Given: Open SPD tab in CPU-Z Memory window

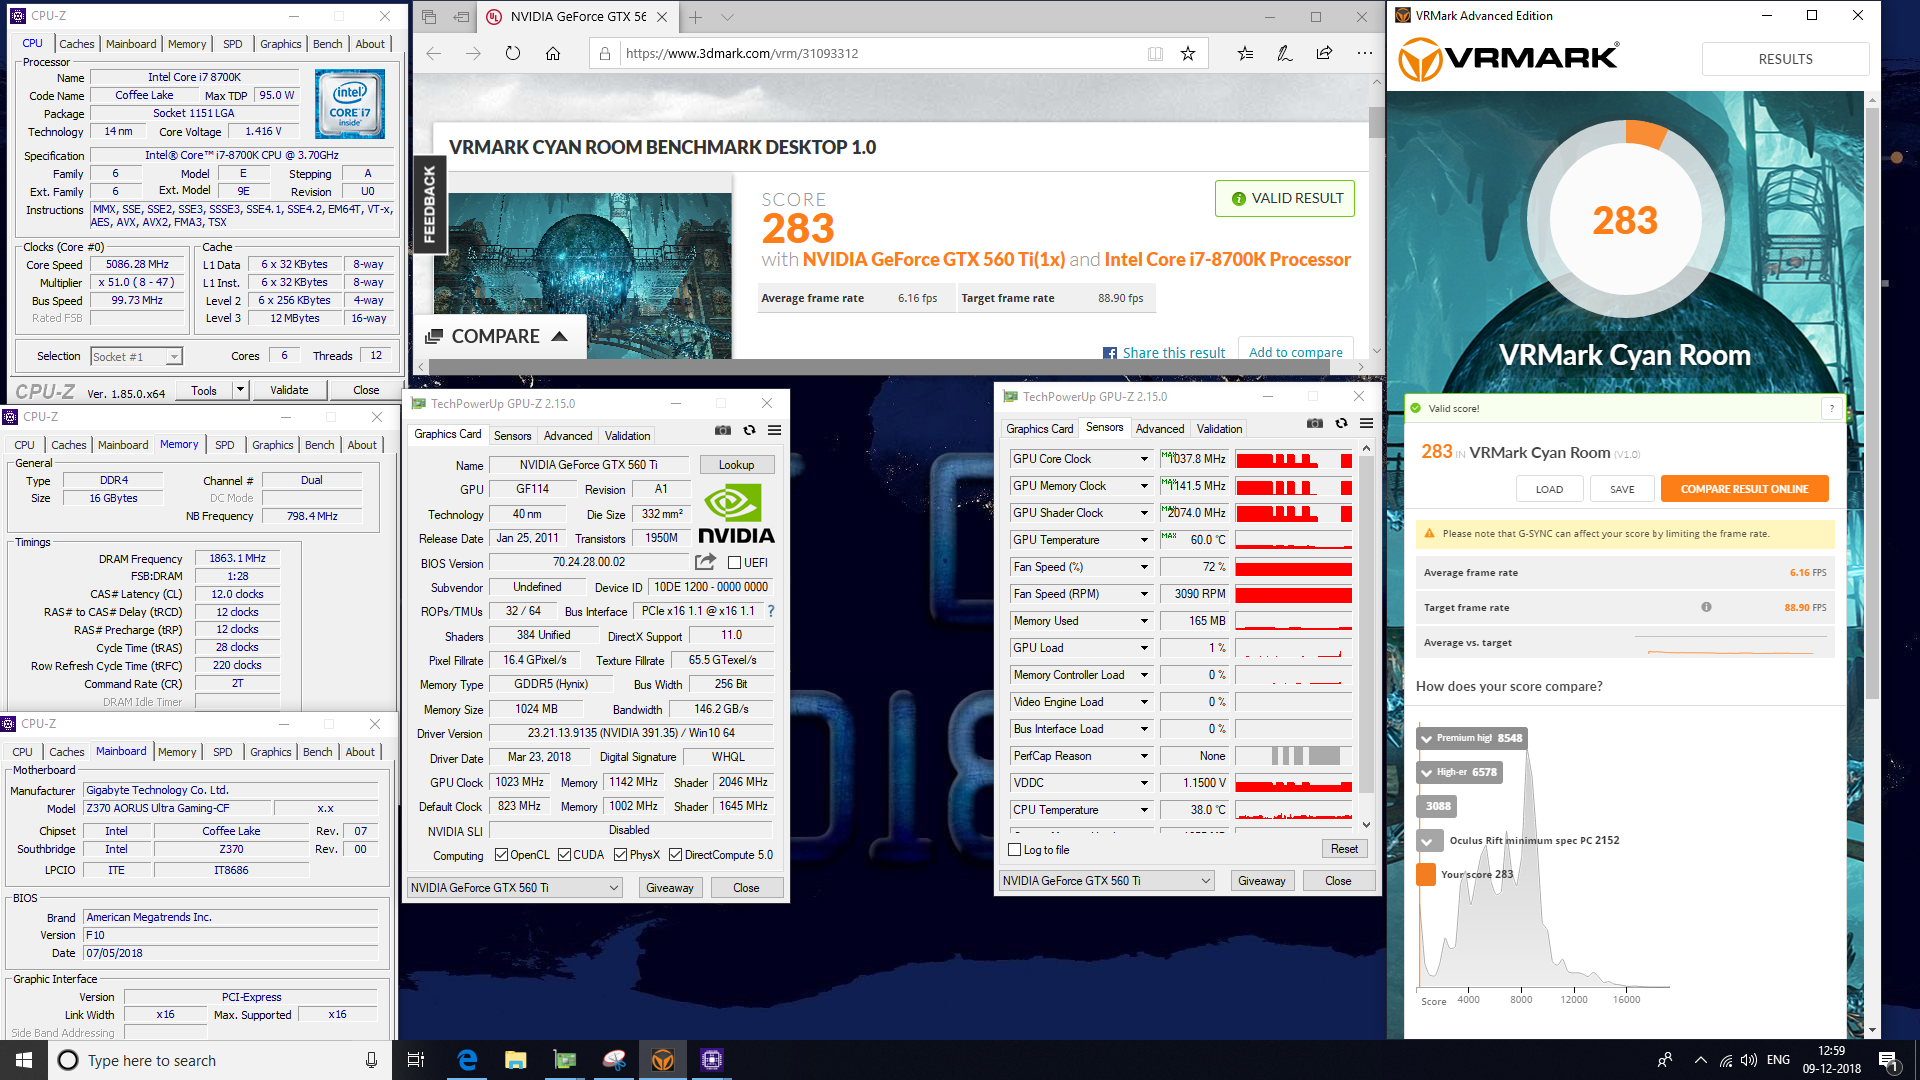Looking at the screenshot, I should pyautogui.click(x=225, y=445).
